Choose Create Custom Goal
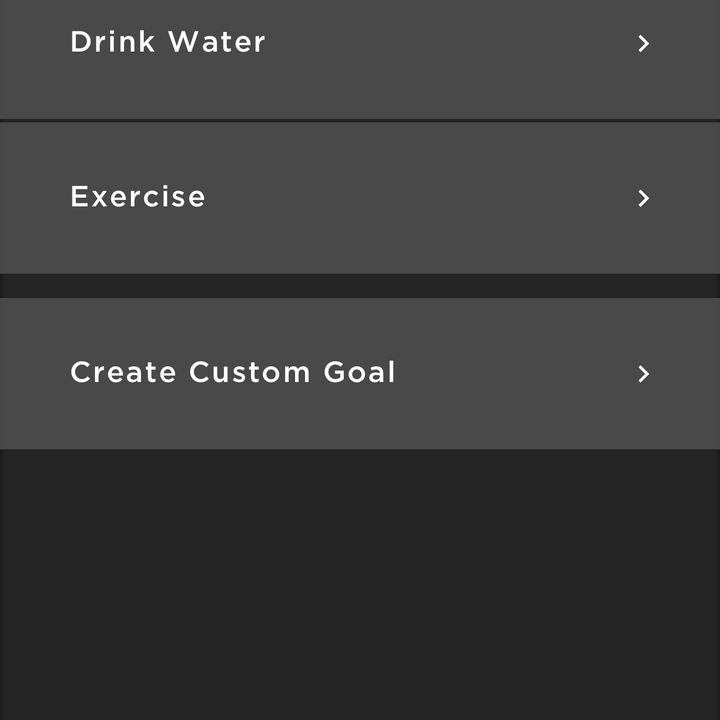Screen dimensions: 720x720 pos(360,373)
